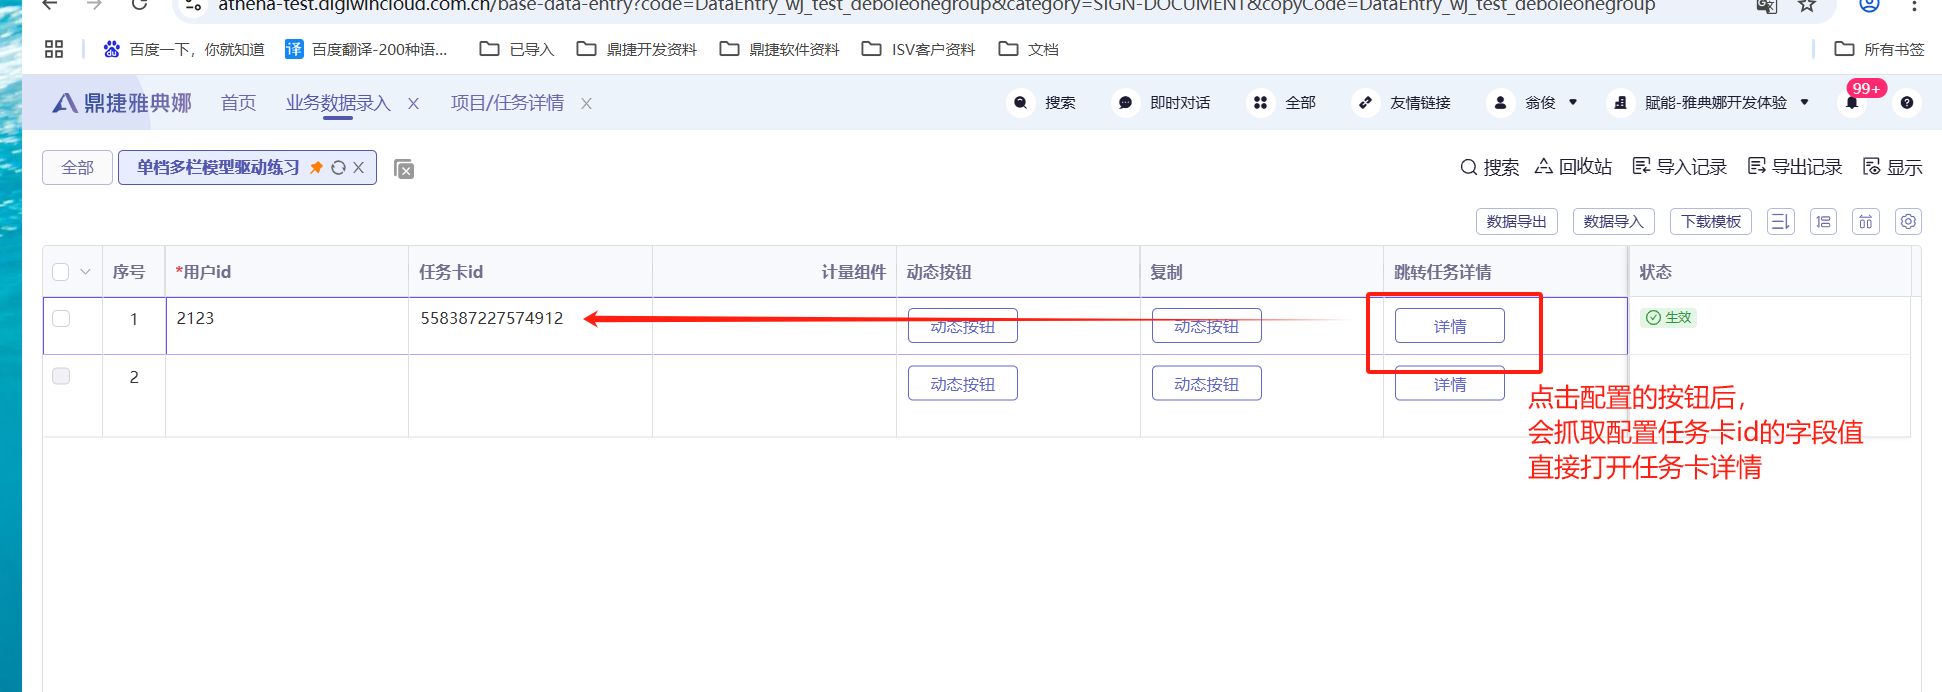The image size is (1942, 692).
Task: Click the 搜索 tool above the table
Action: 1489,167
